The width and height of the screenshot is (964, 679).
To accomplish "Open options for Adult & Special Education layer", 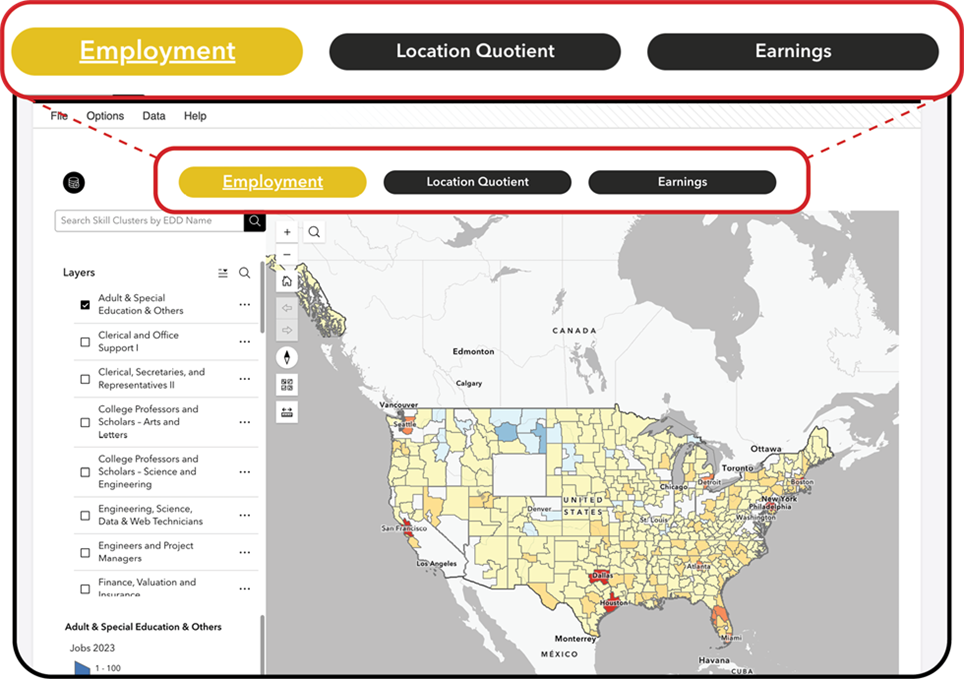I will [x=244, y=305].
